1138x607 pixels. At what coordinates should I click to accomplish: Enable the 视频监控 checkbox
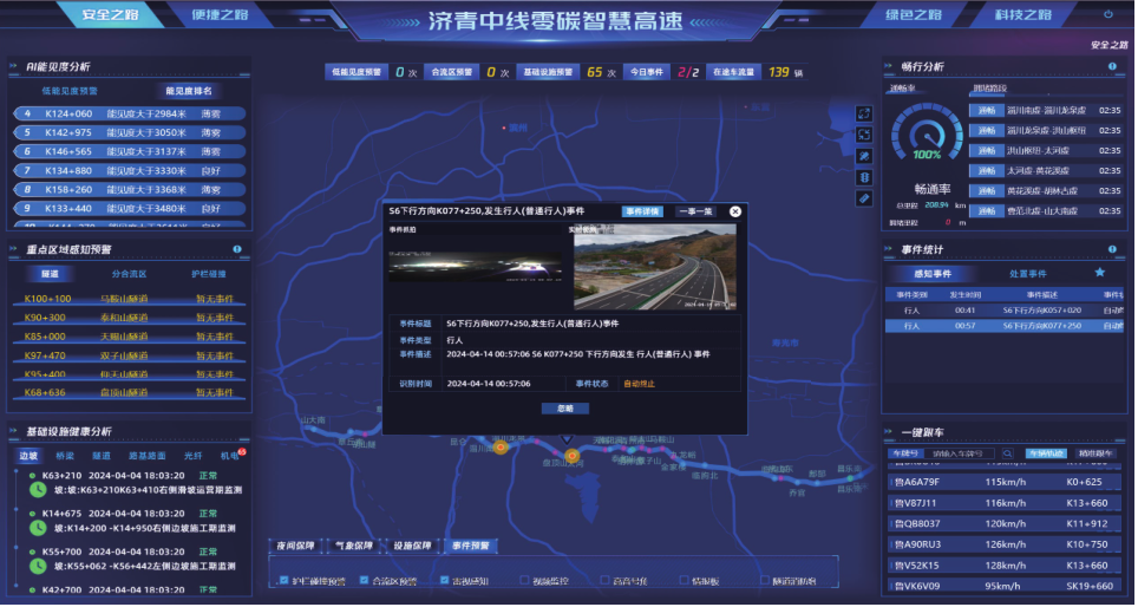(525, 580)
